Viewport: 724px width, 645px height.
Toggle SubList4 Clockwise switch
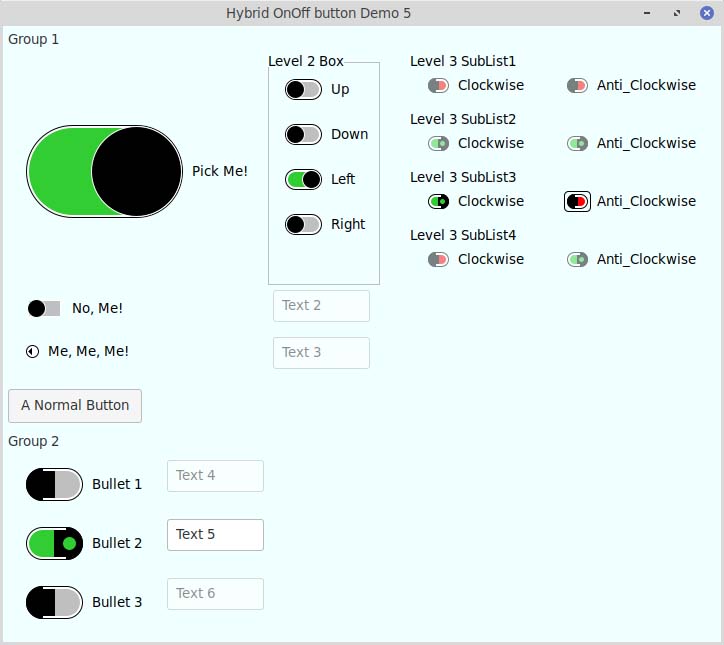438,259
